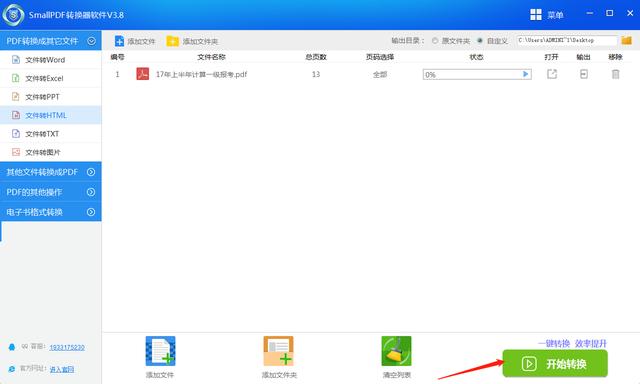The image size is (640, 384).
Task: Open official website 进入官网 link
Action: (62, 369)
